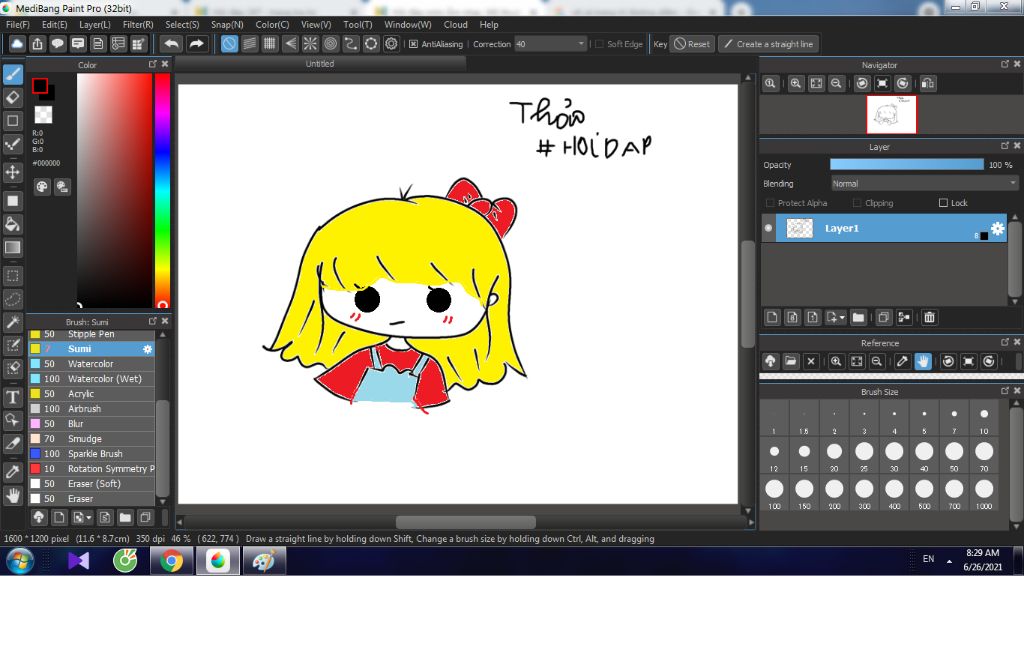This screenshot has width=1024, height=661.
Task: Enable Protect Alpha checkbox
Action: (x=770, y=203)
